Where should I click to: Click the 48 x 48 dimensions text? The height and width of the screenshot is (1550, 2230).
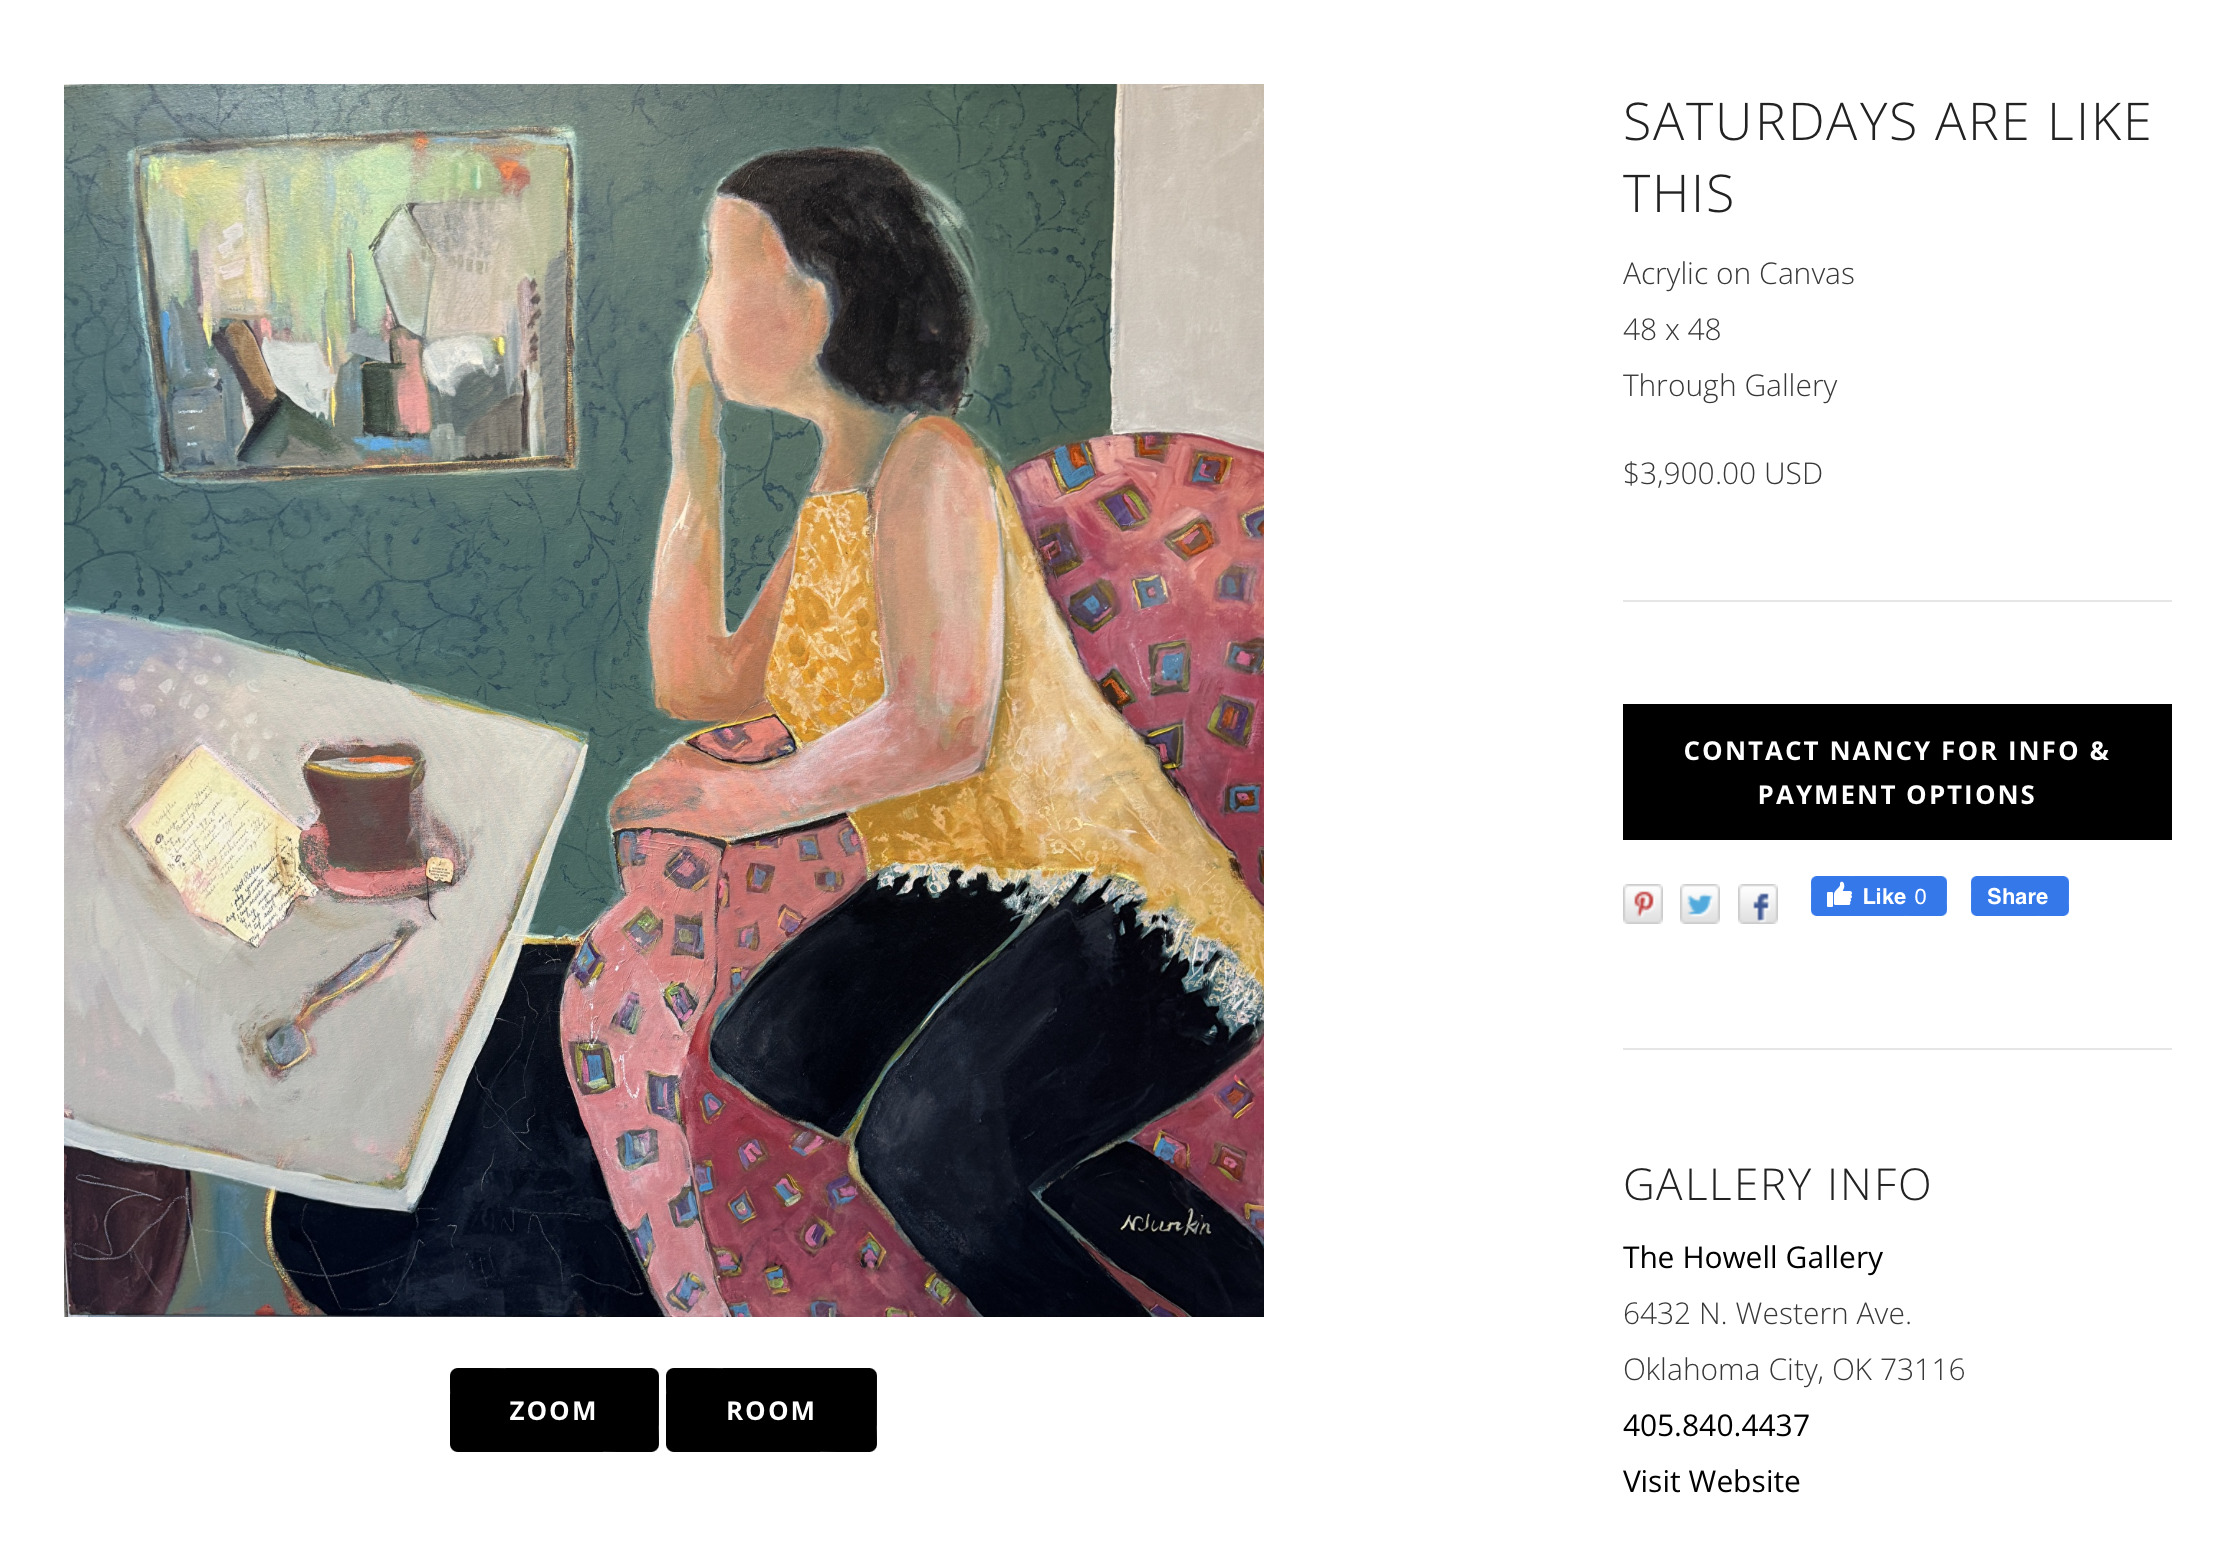click(x=1671, y=329)
